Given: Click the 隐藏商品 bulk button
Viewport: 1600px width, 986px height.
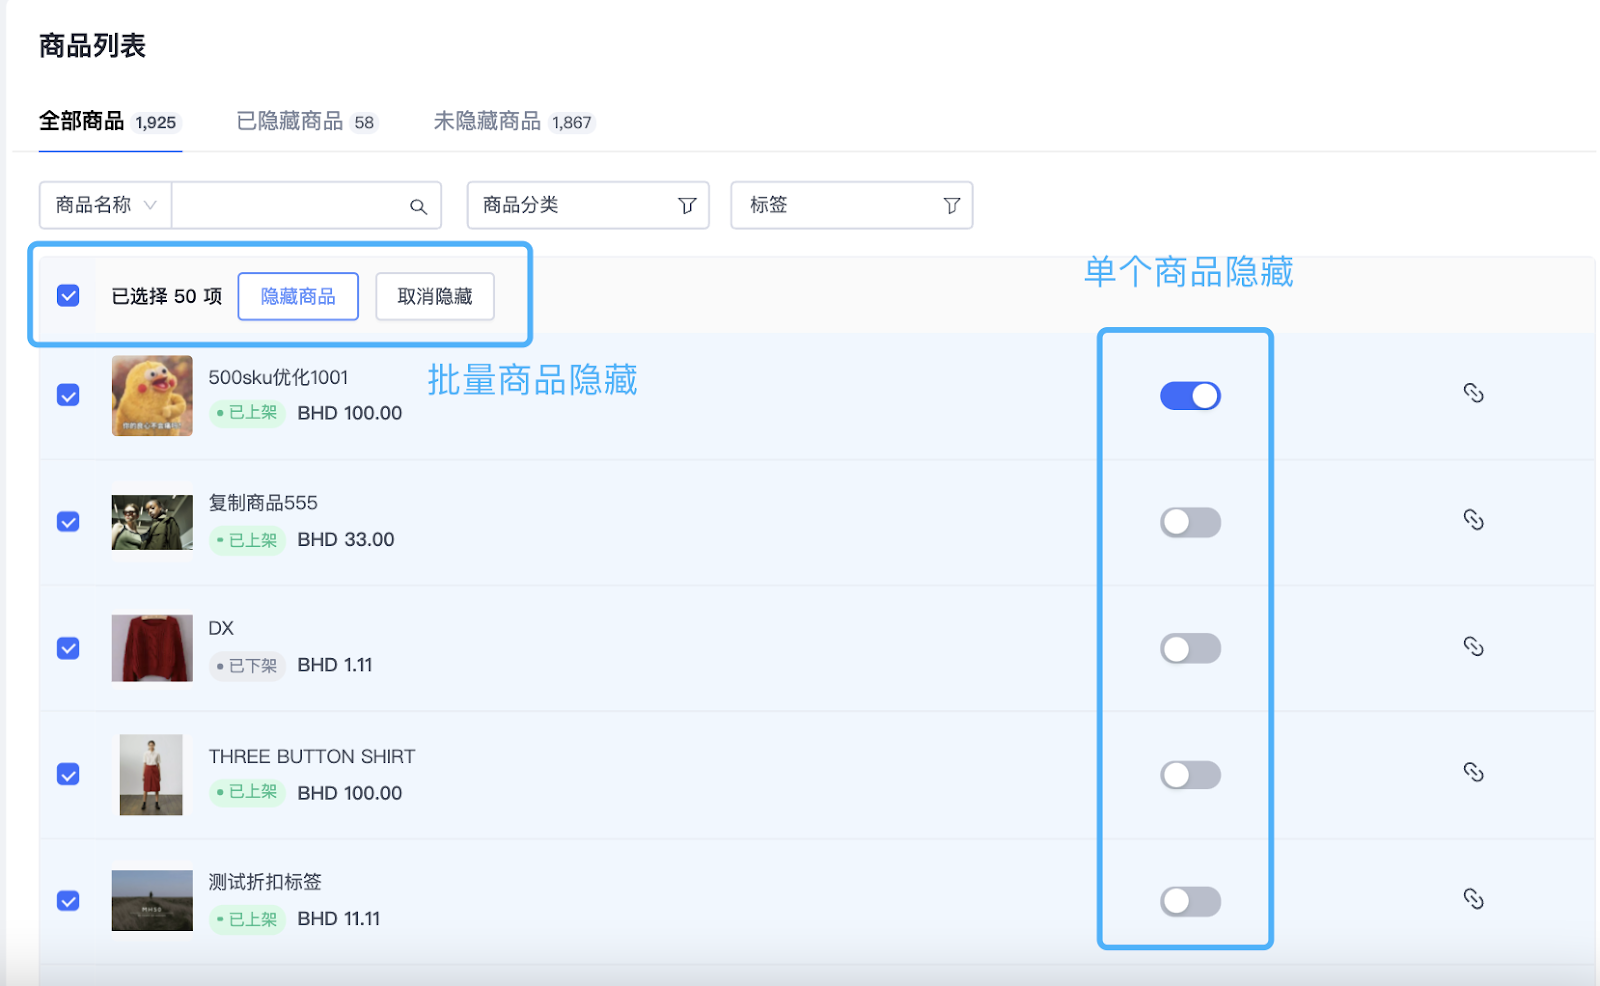Looking at the screenshot, I should click(x=298, y=297).
